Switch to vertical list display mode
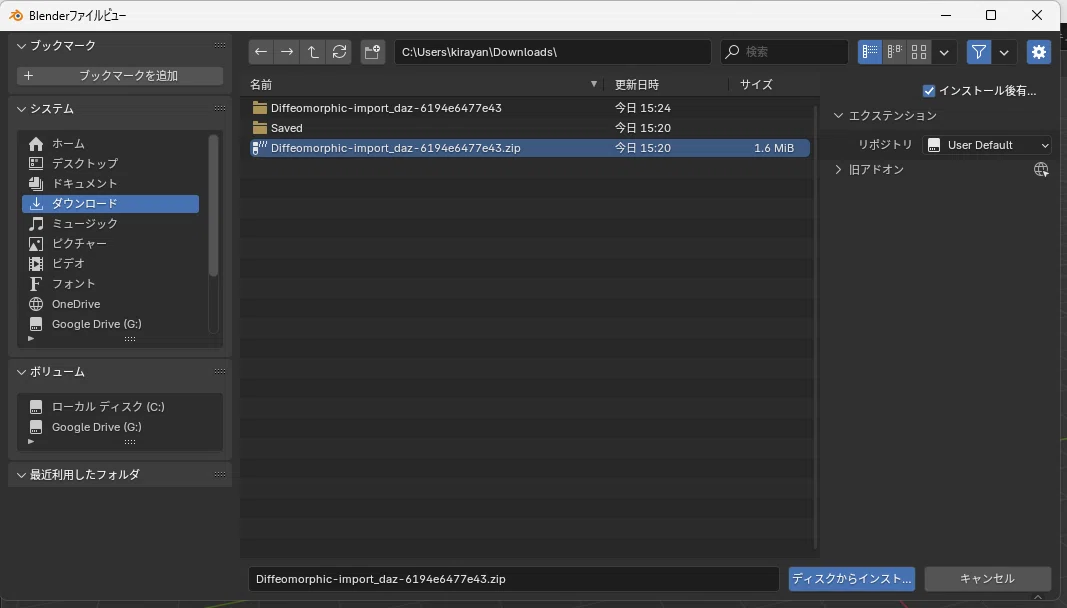The width and height of the screenshot is (1067, 608). click(x=870, y=52)
